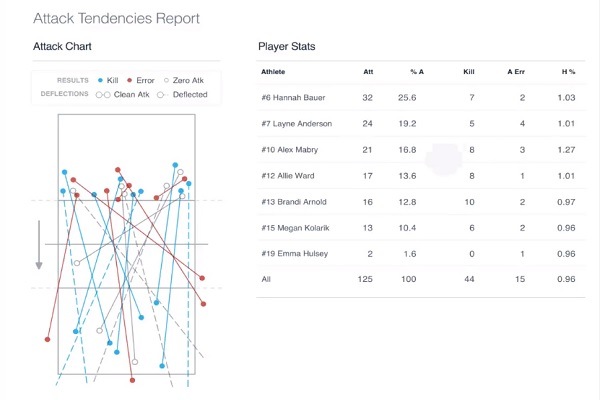Sort table by Att column header

click(367, 72)
